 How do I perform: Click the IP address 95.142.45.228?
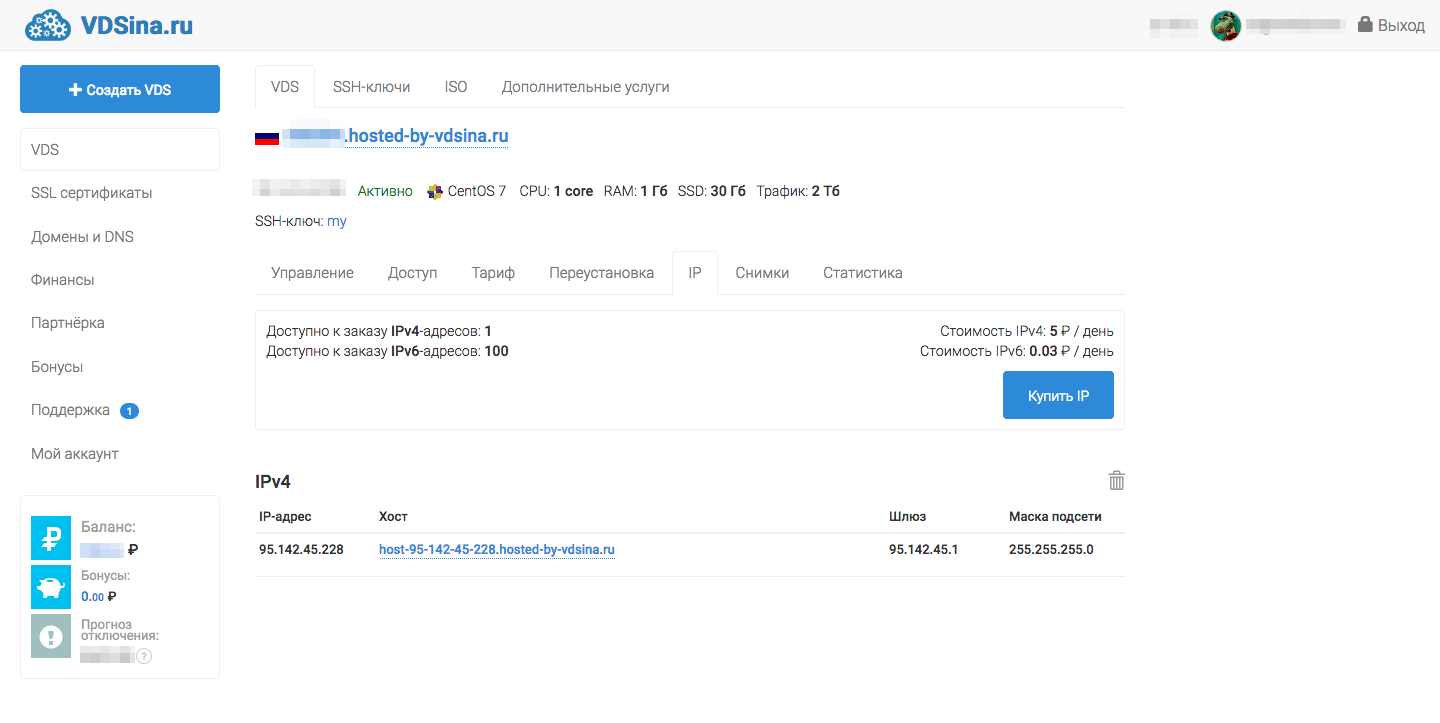tap(301, 549)
